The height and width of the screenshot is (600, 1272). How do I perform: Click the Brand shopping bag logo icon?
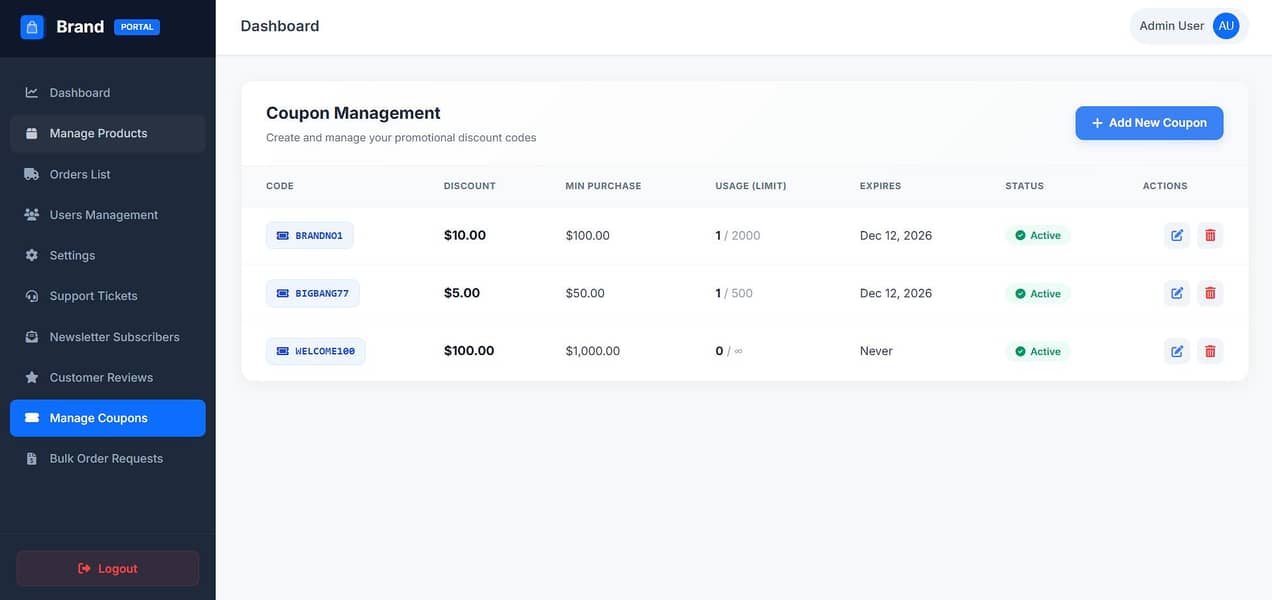tap(32, 27)
